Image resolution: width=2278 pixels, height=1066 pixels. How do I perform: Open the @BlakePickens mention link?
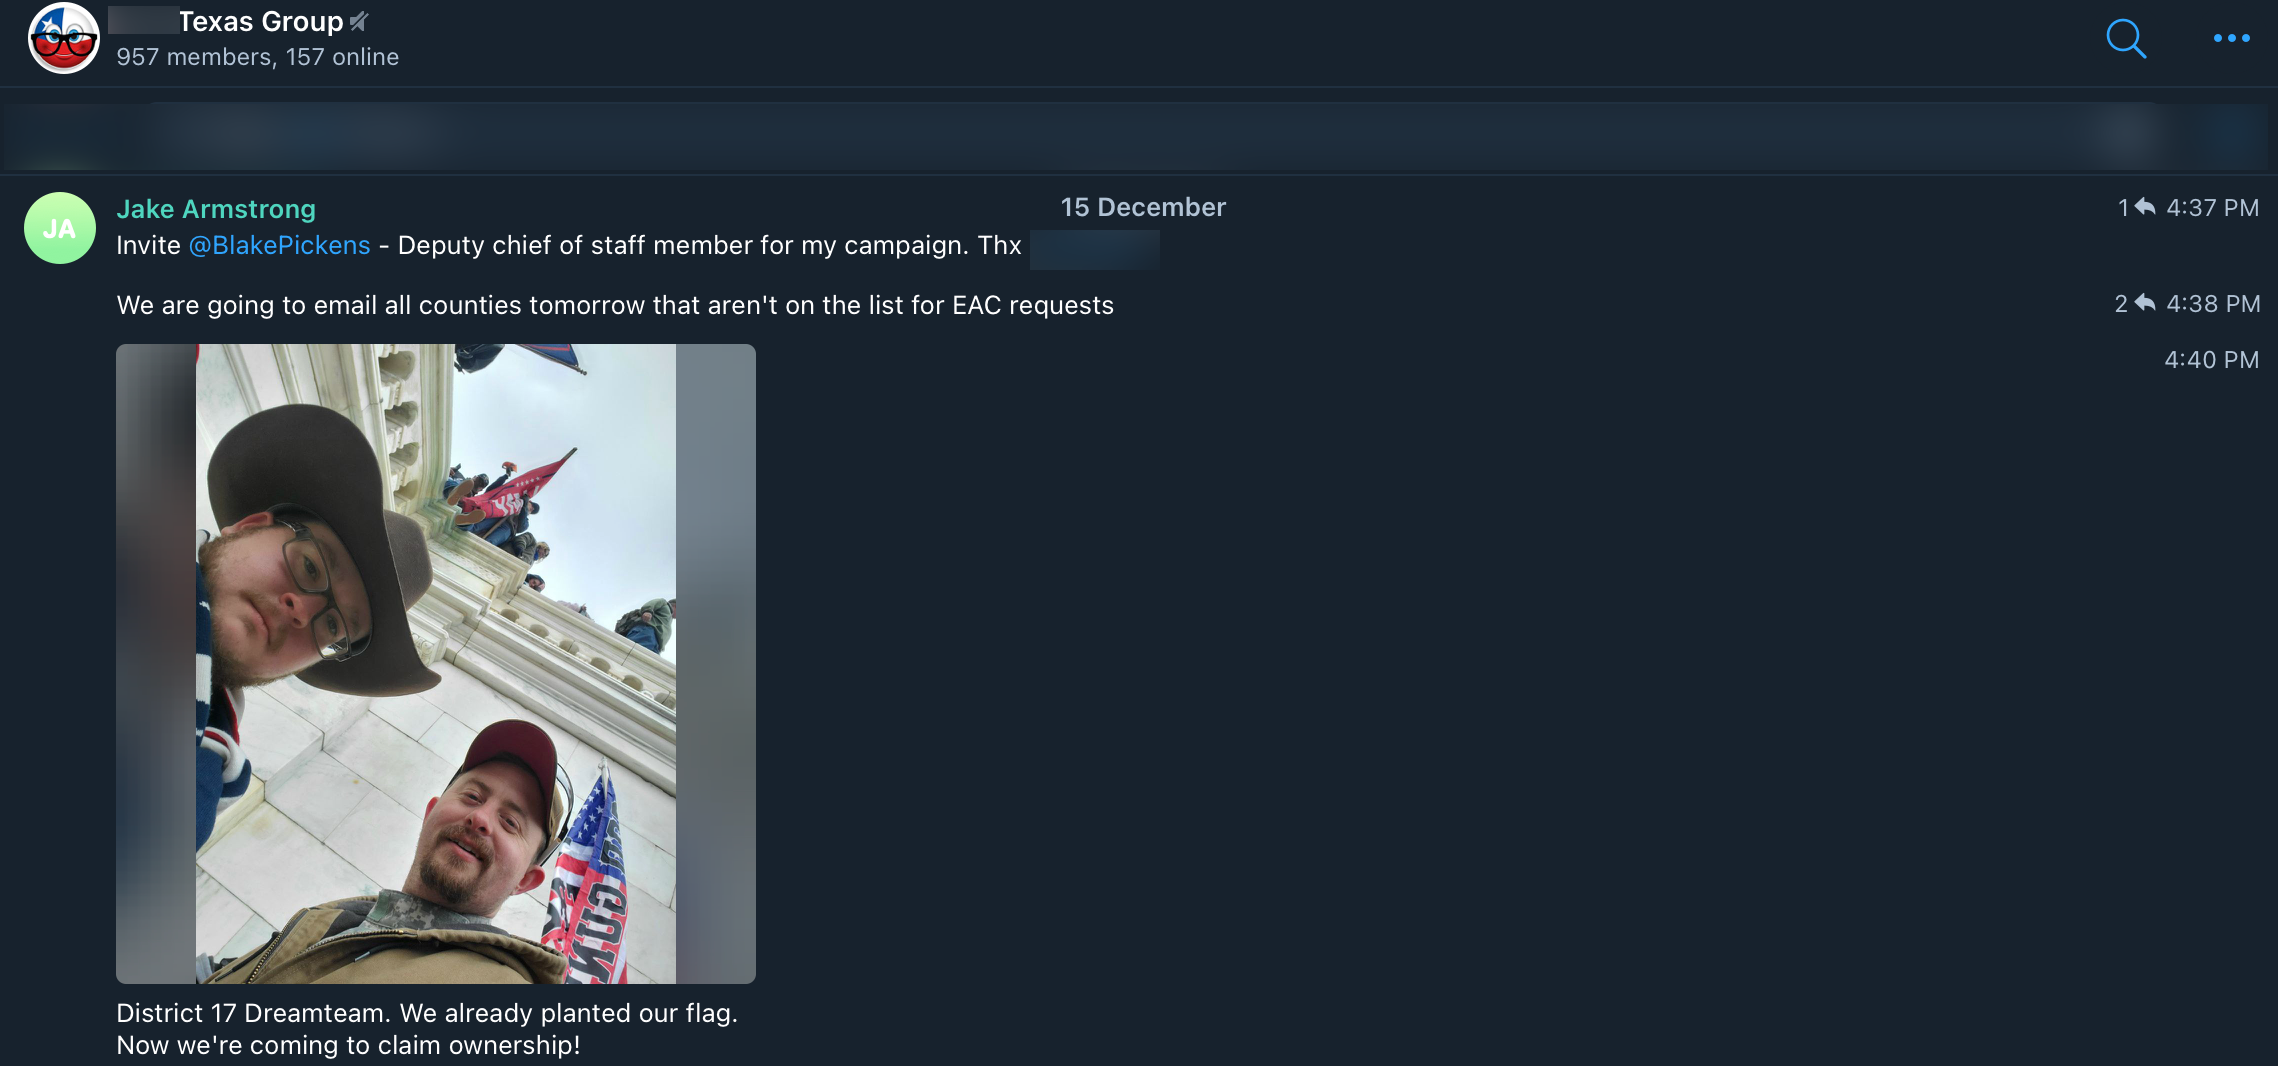tap(279, 245)
